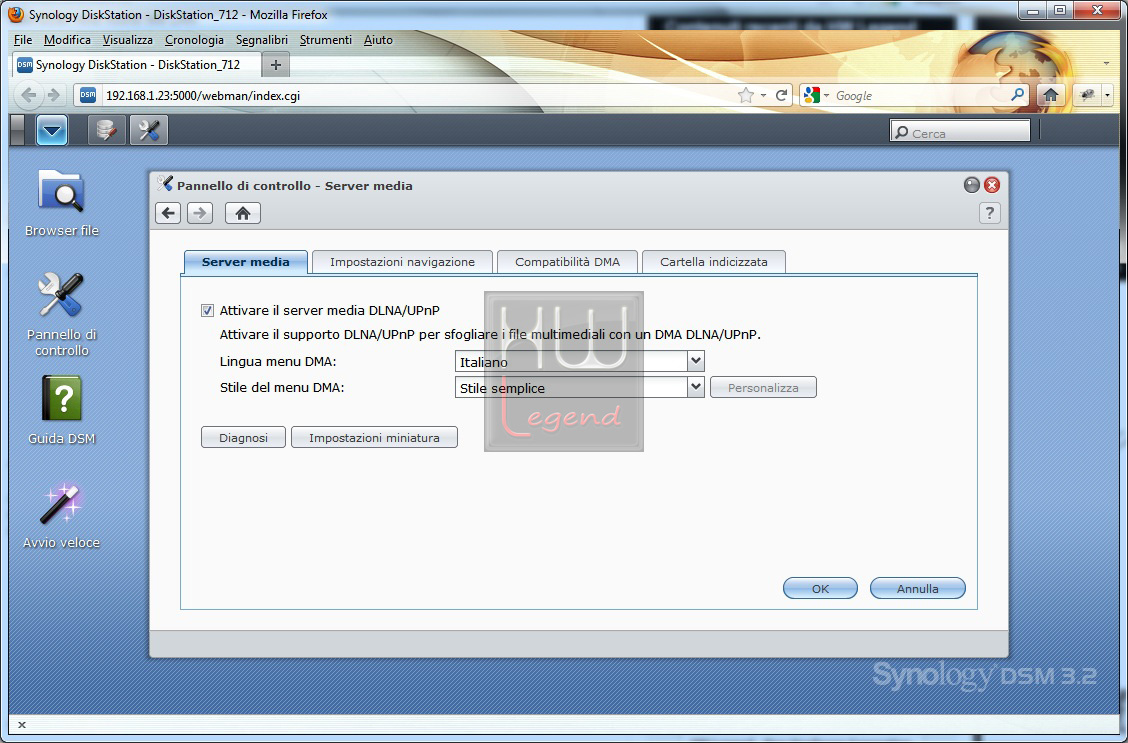
Task: Click the Firefox address bar
Action: tap(417, 96)
